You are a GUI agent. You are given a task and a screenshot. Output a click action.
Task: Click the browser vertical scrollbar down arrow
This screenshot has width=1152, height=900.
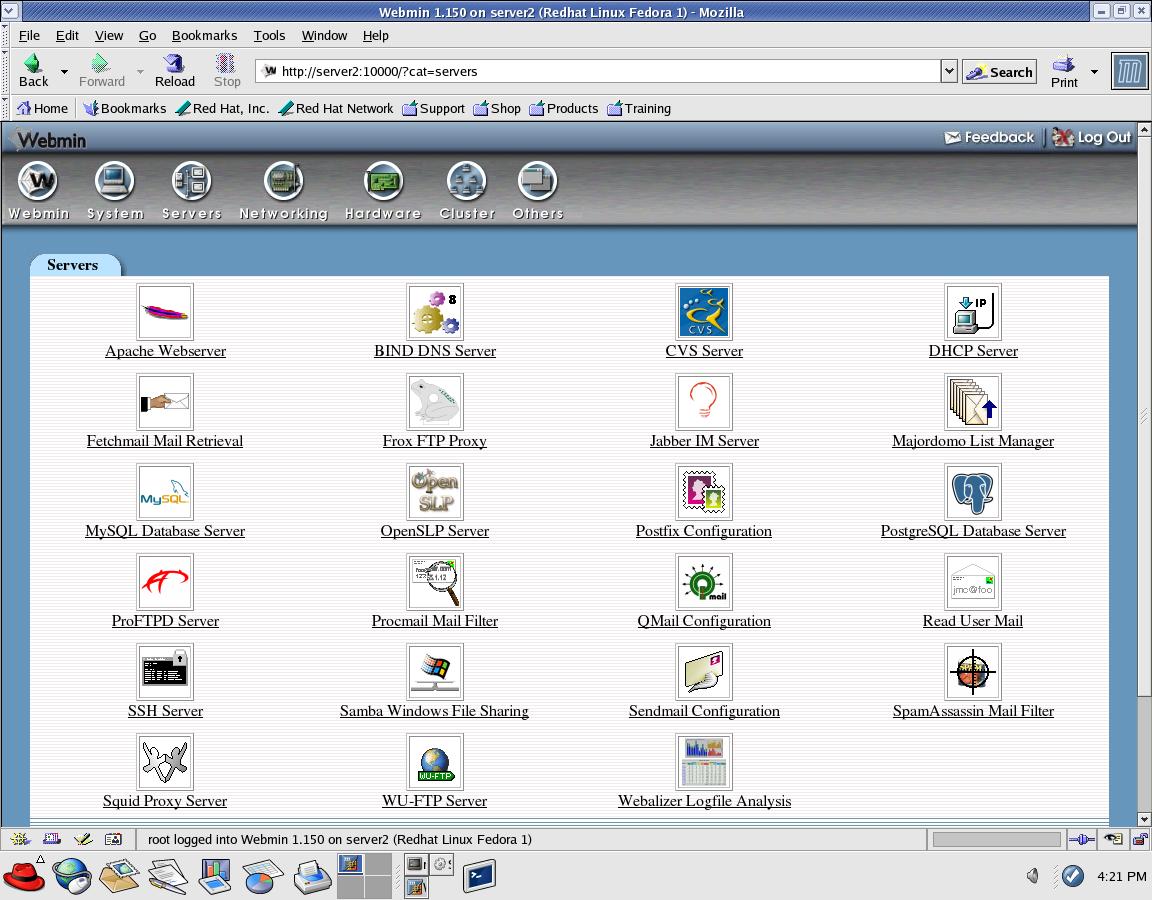click(x=1144, y=819)
